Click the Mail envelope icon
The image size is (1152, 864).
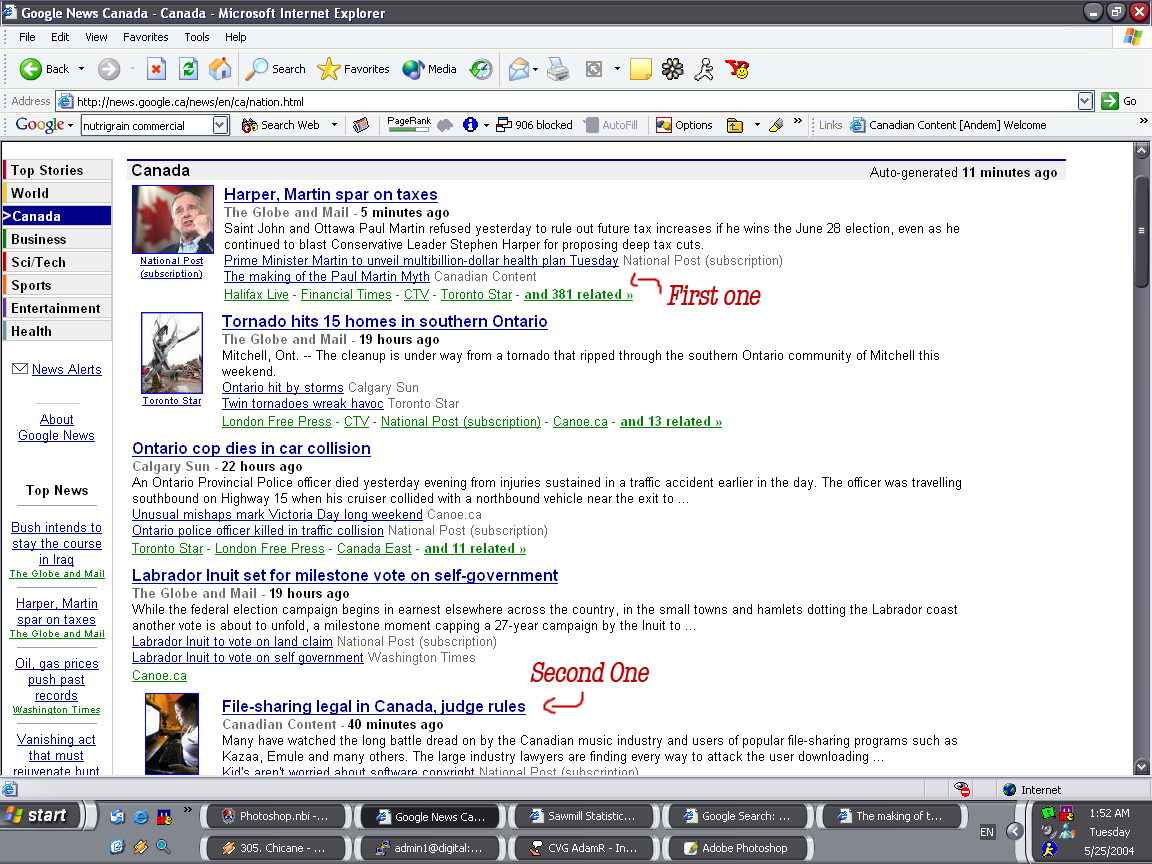pos(518,69)
